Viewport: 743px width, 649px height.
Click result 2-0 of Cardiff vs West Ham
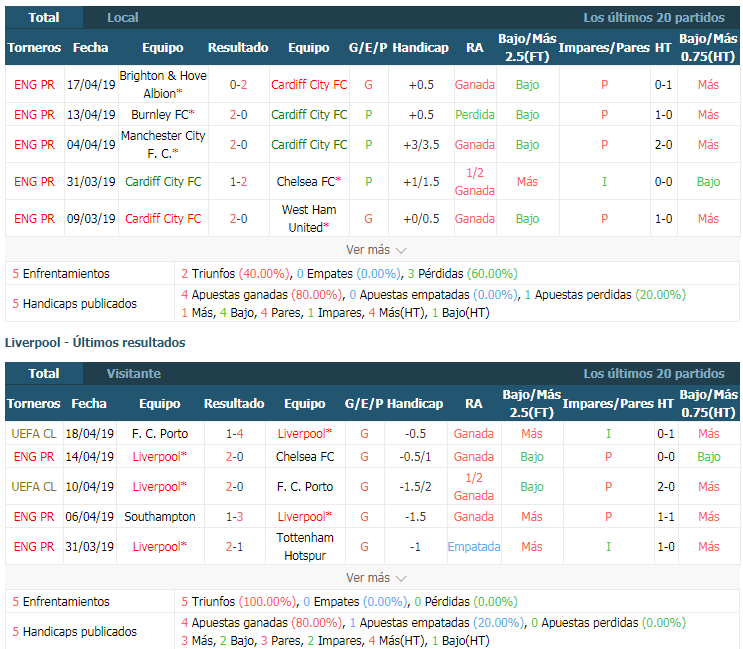[238, 218]
